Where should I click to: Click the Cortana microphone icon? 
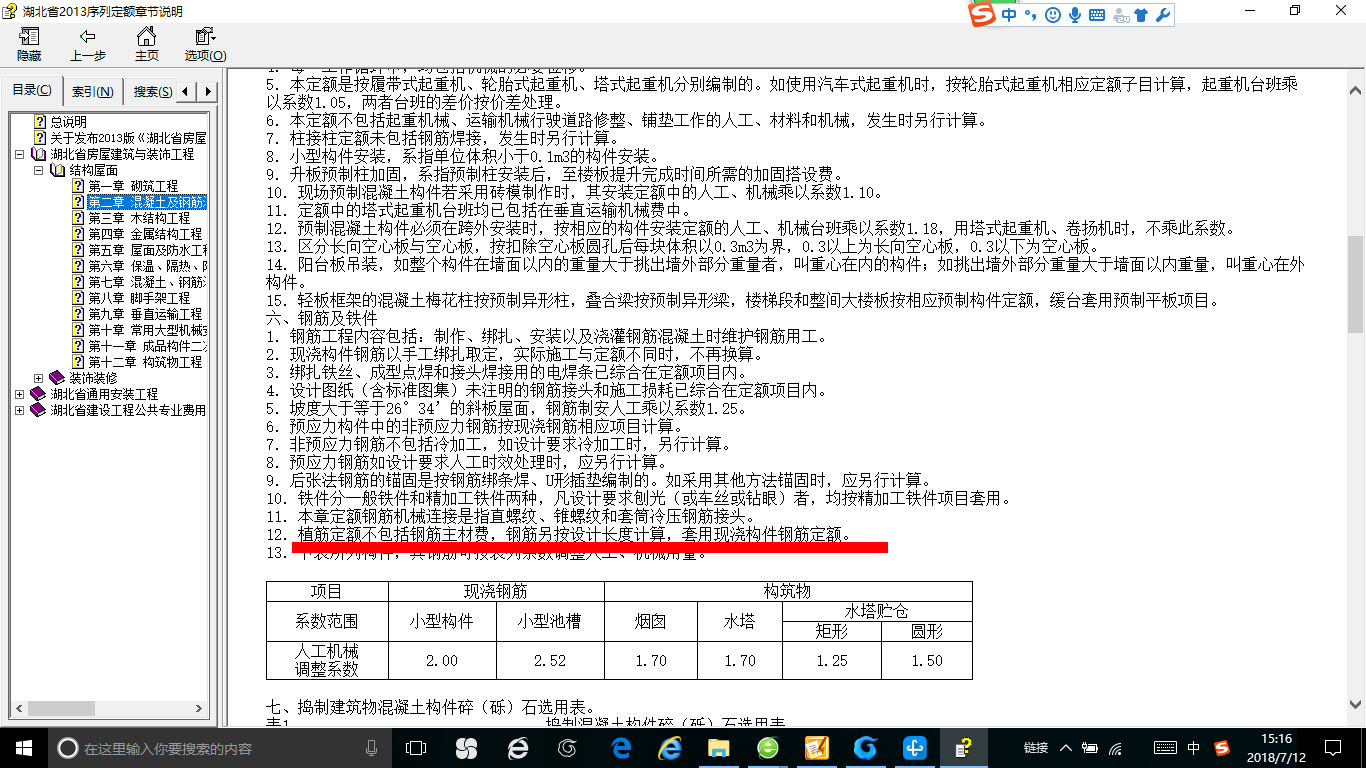[x=372, y=748]
